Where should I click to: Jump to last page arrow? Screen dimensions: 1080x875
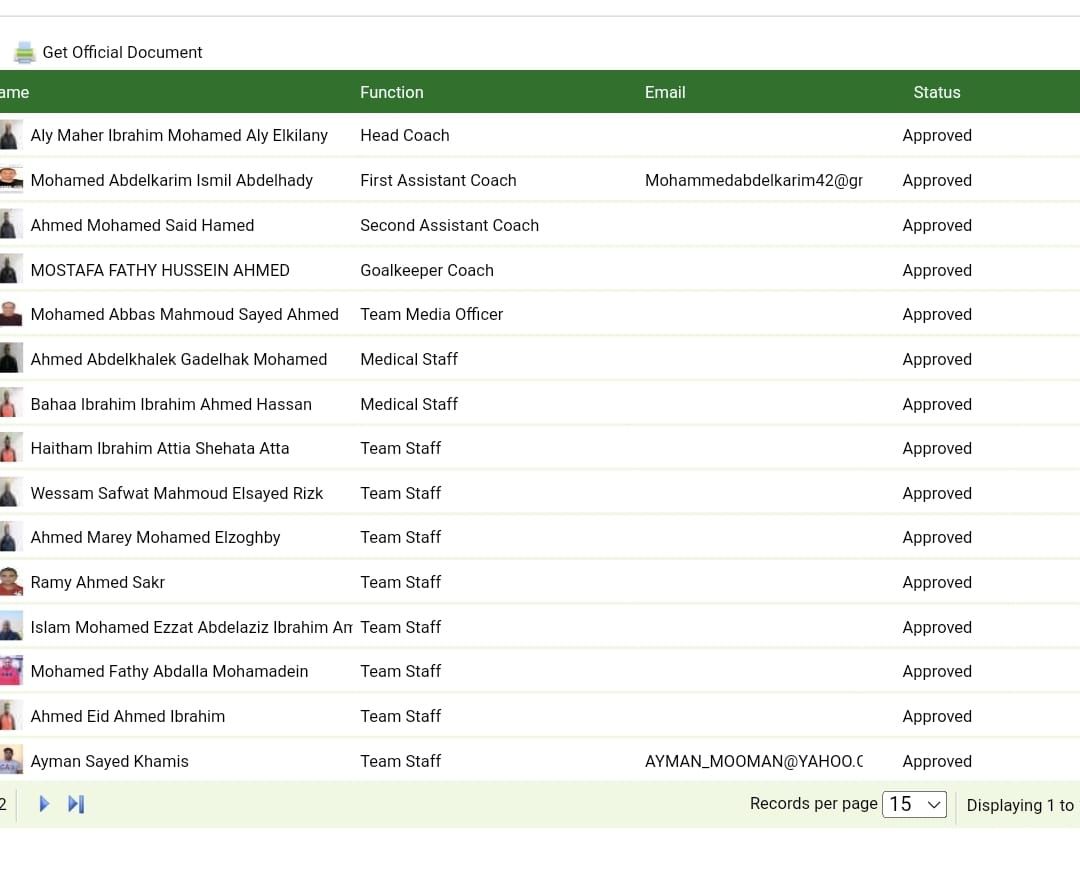point(76,804)
